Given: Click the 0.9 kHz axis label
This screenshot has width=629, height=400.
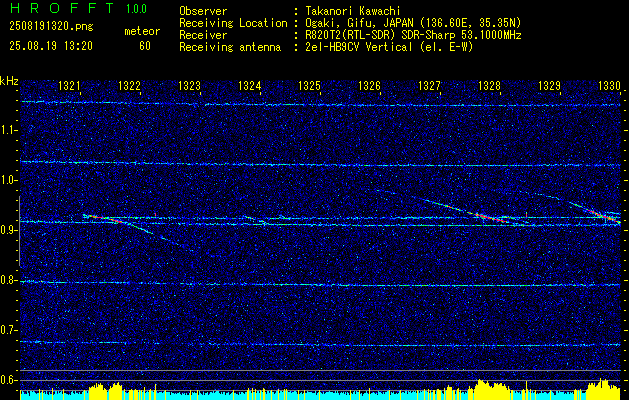Looking at the screenshot, I should (x=7, y=230).
